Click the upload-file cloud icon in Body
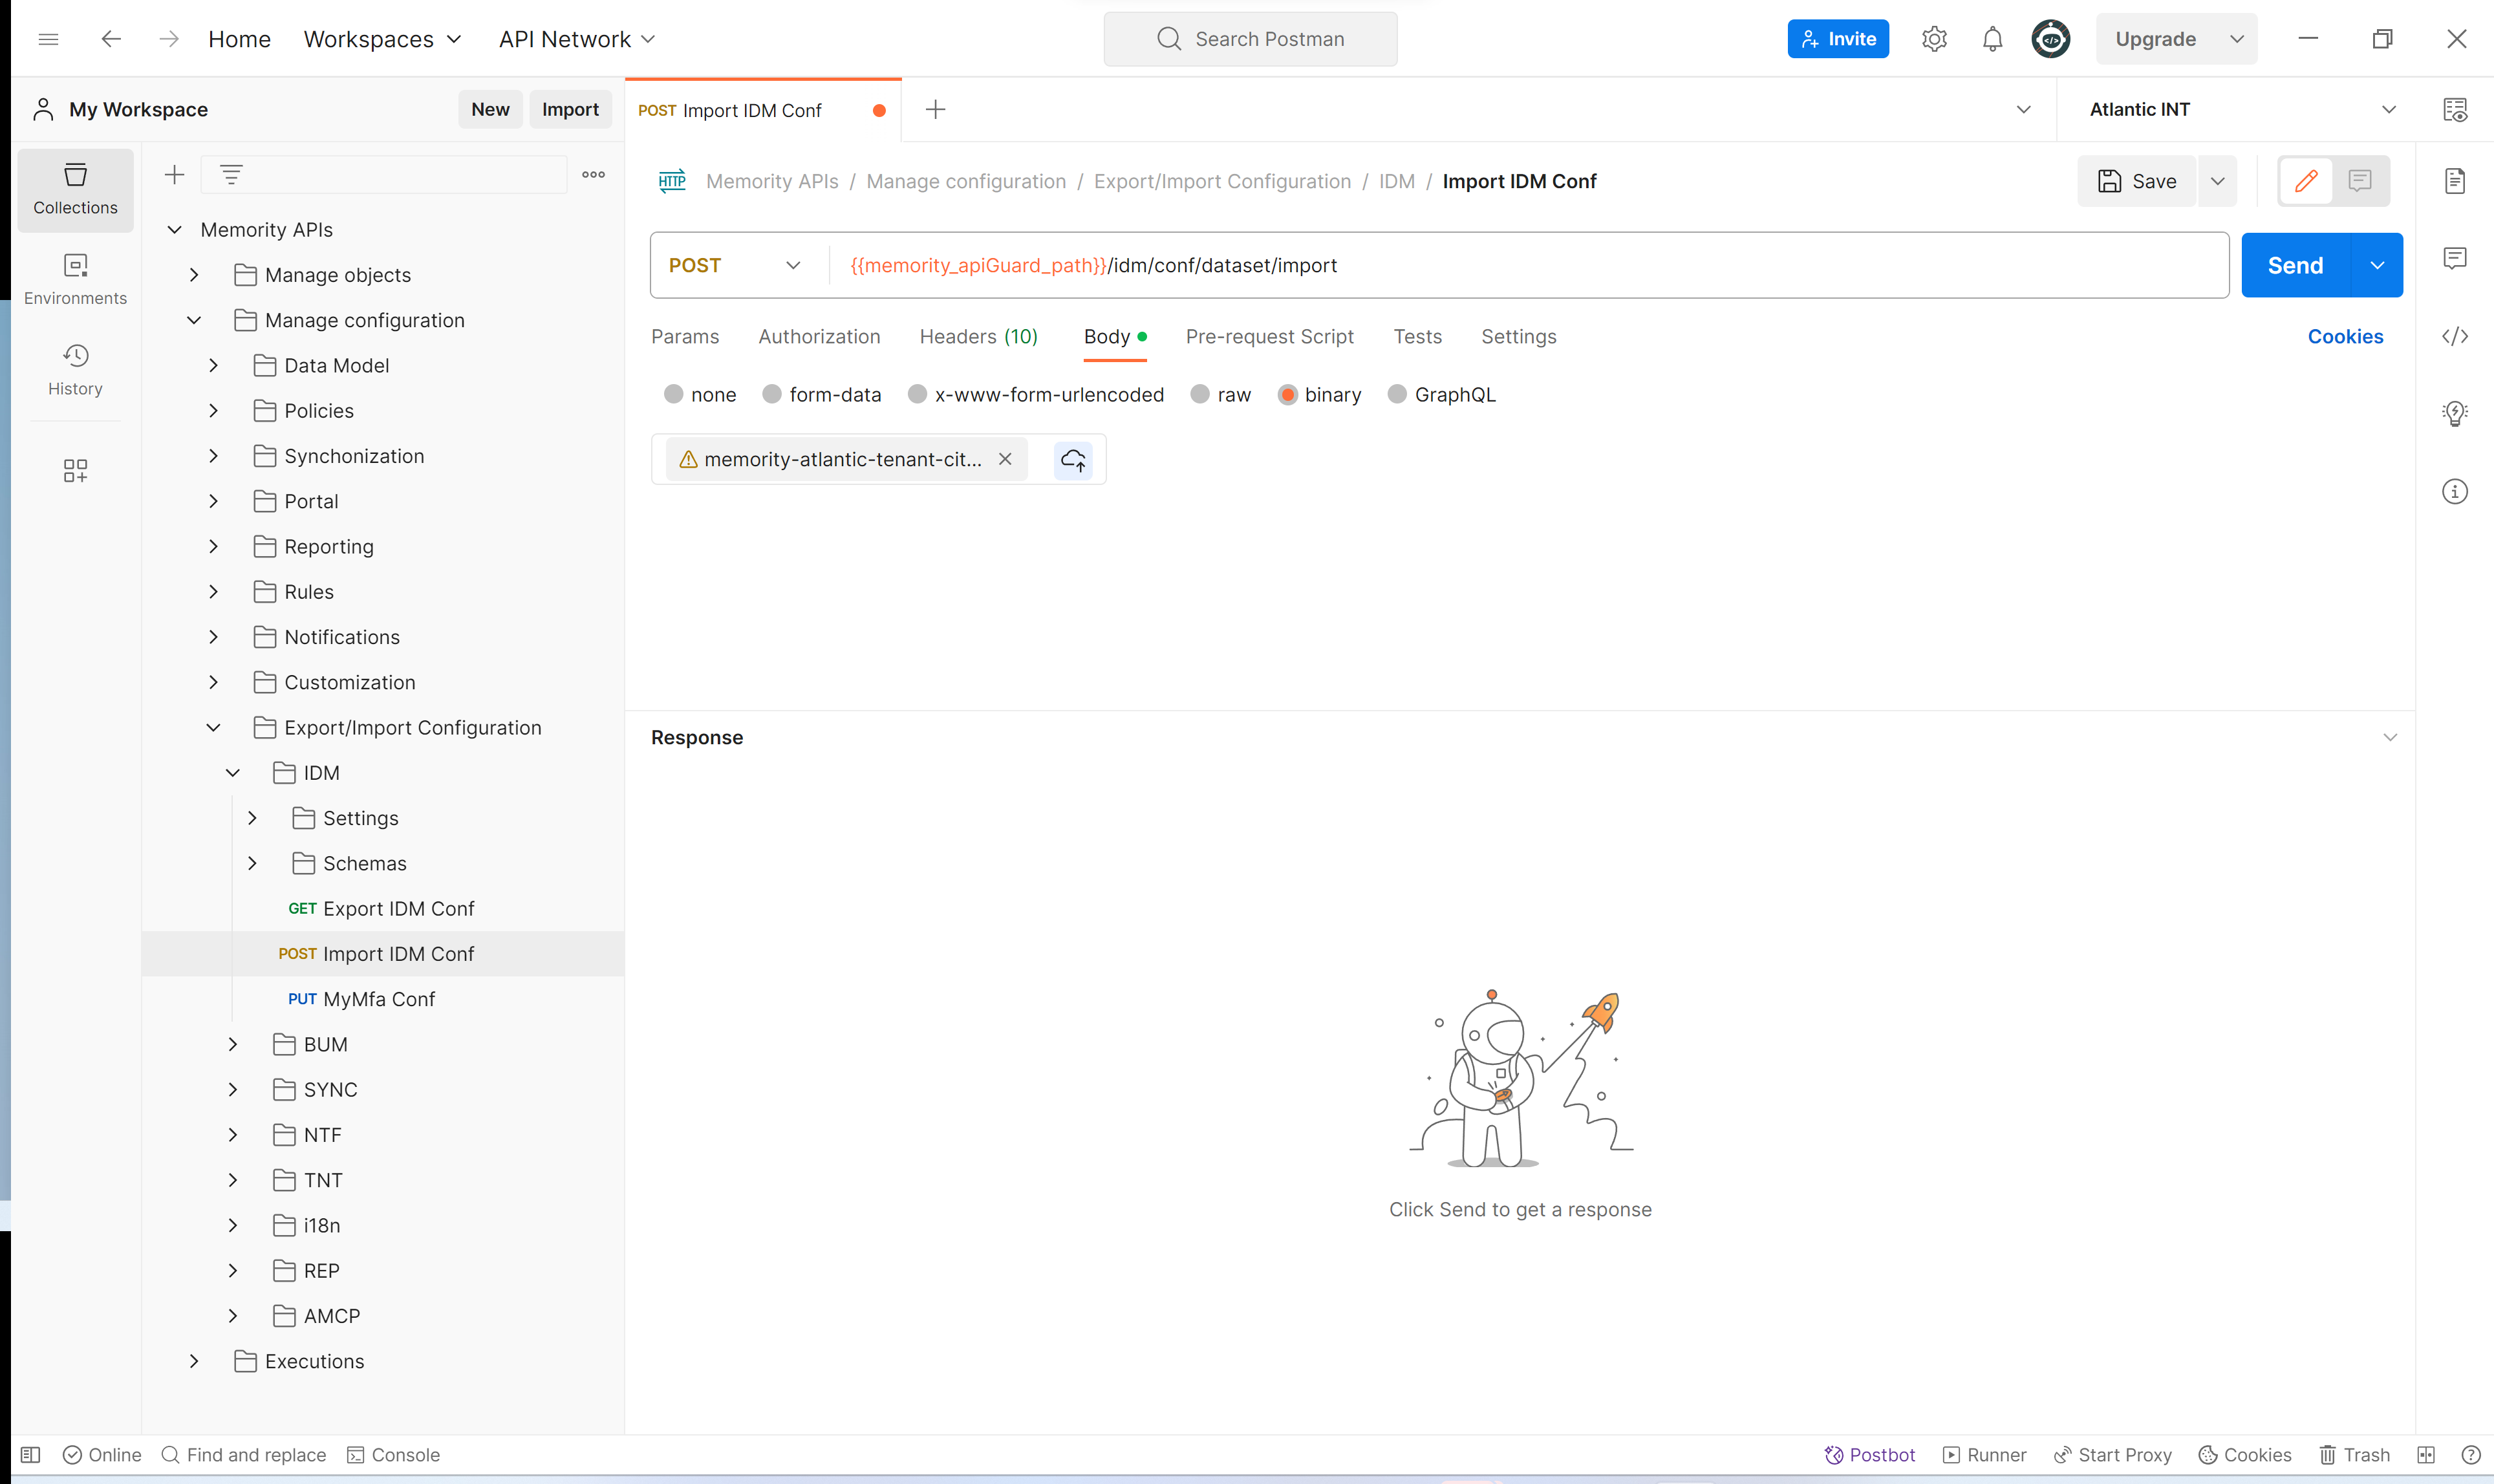2494x1484 pixels. 1073,459
